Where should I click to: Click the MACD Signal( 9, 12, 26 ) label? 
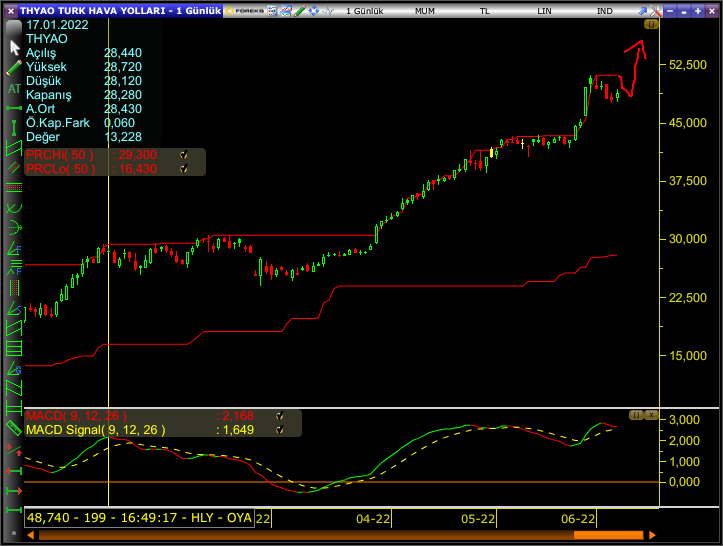(95, 430)
